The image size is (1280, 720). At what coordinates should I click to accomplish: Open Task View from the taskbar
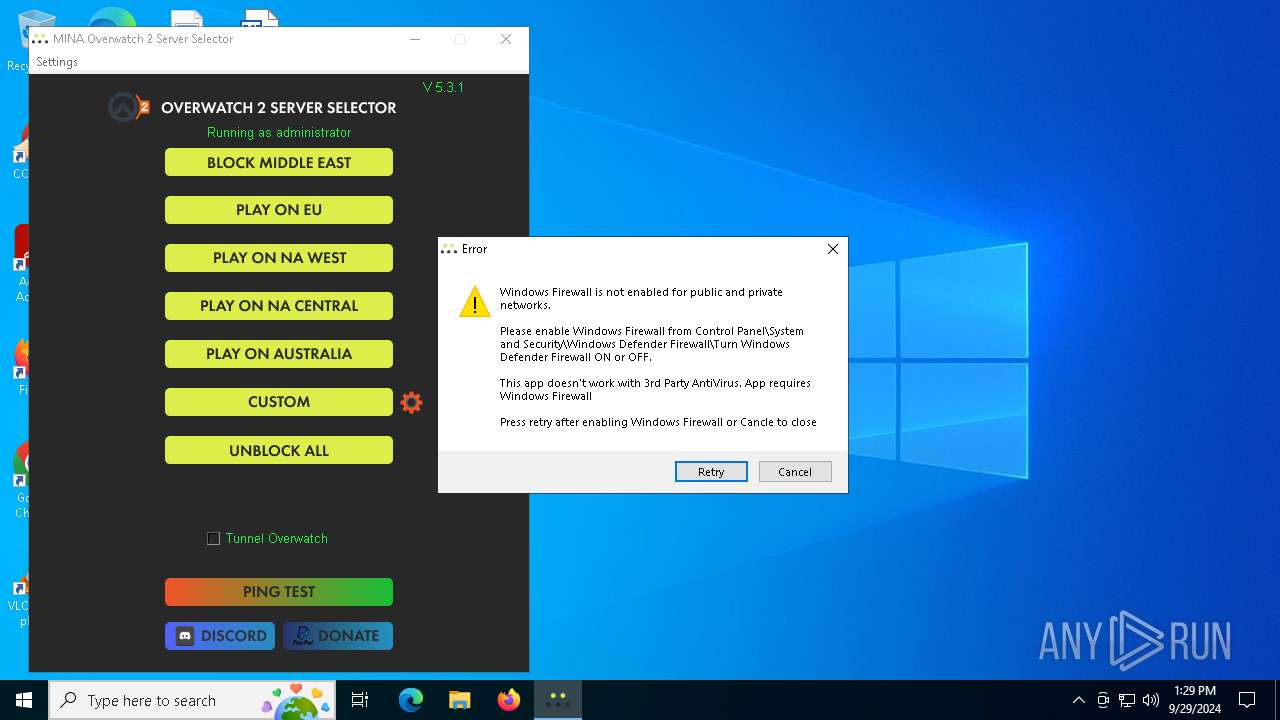360,700
